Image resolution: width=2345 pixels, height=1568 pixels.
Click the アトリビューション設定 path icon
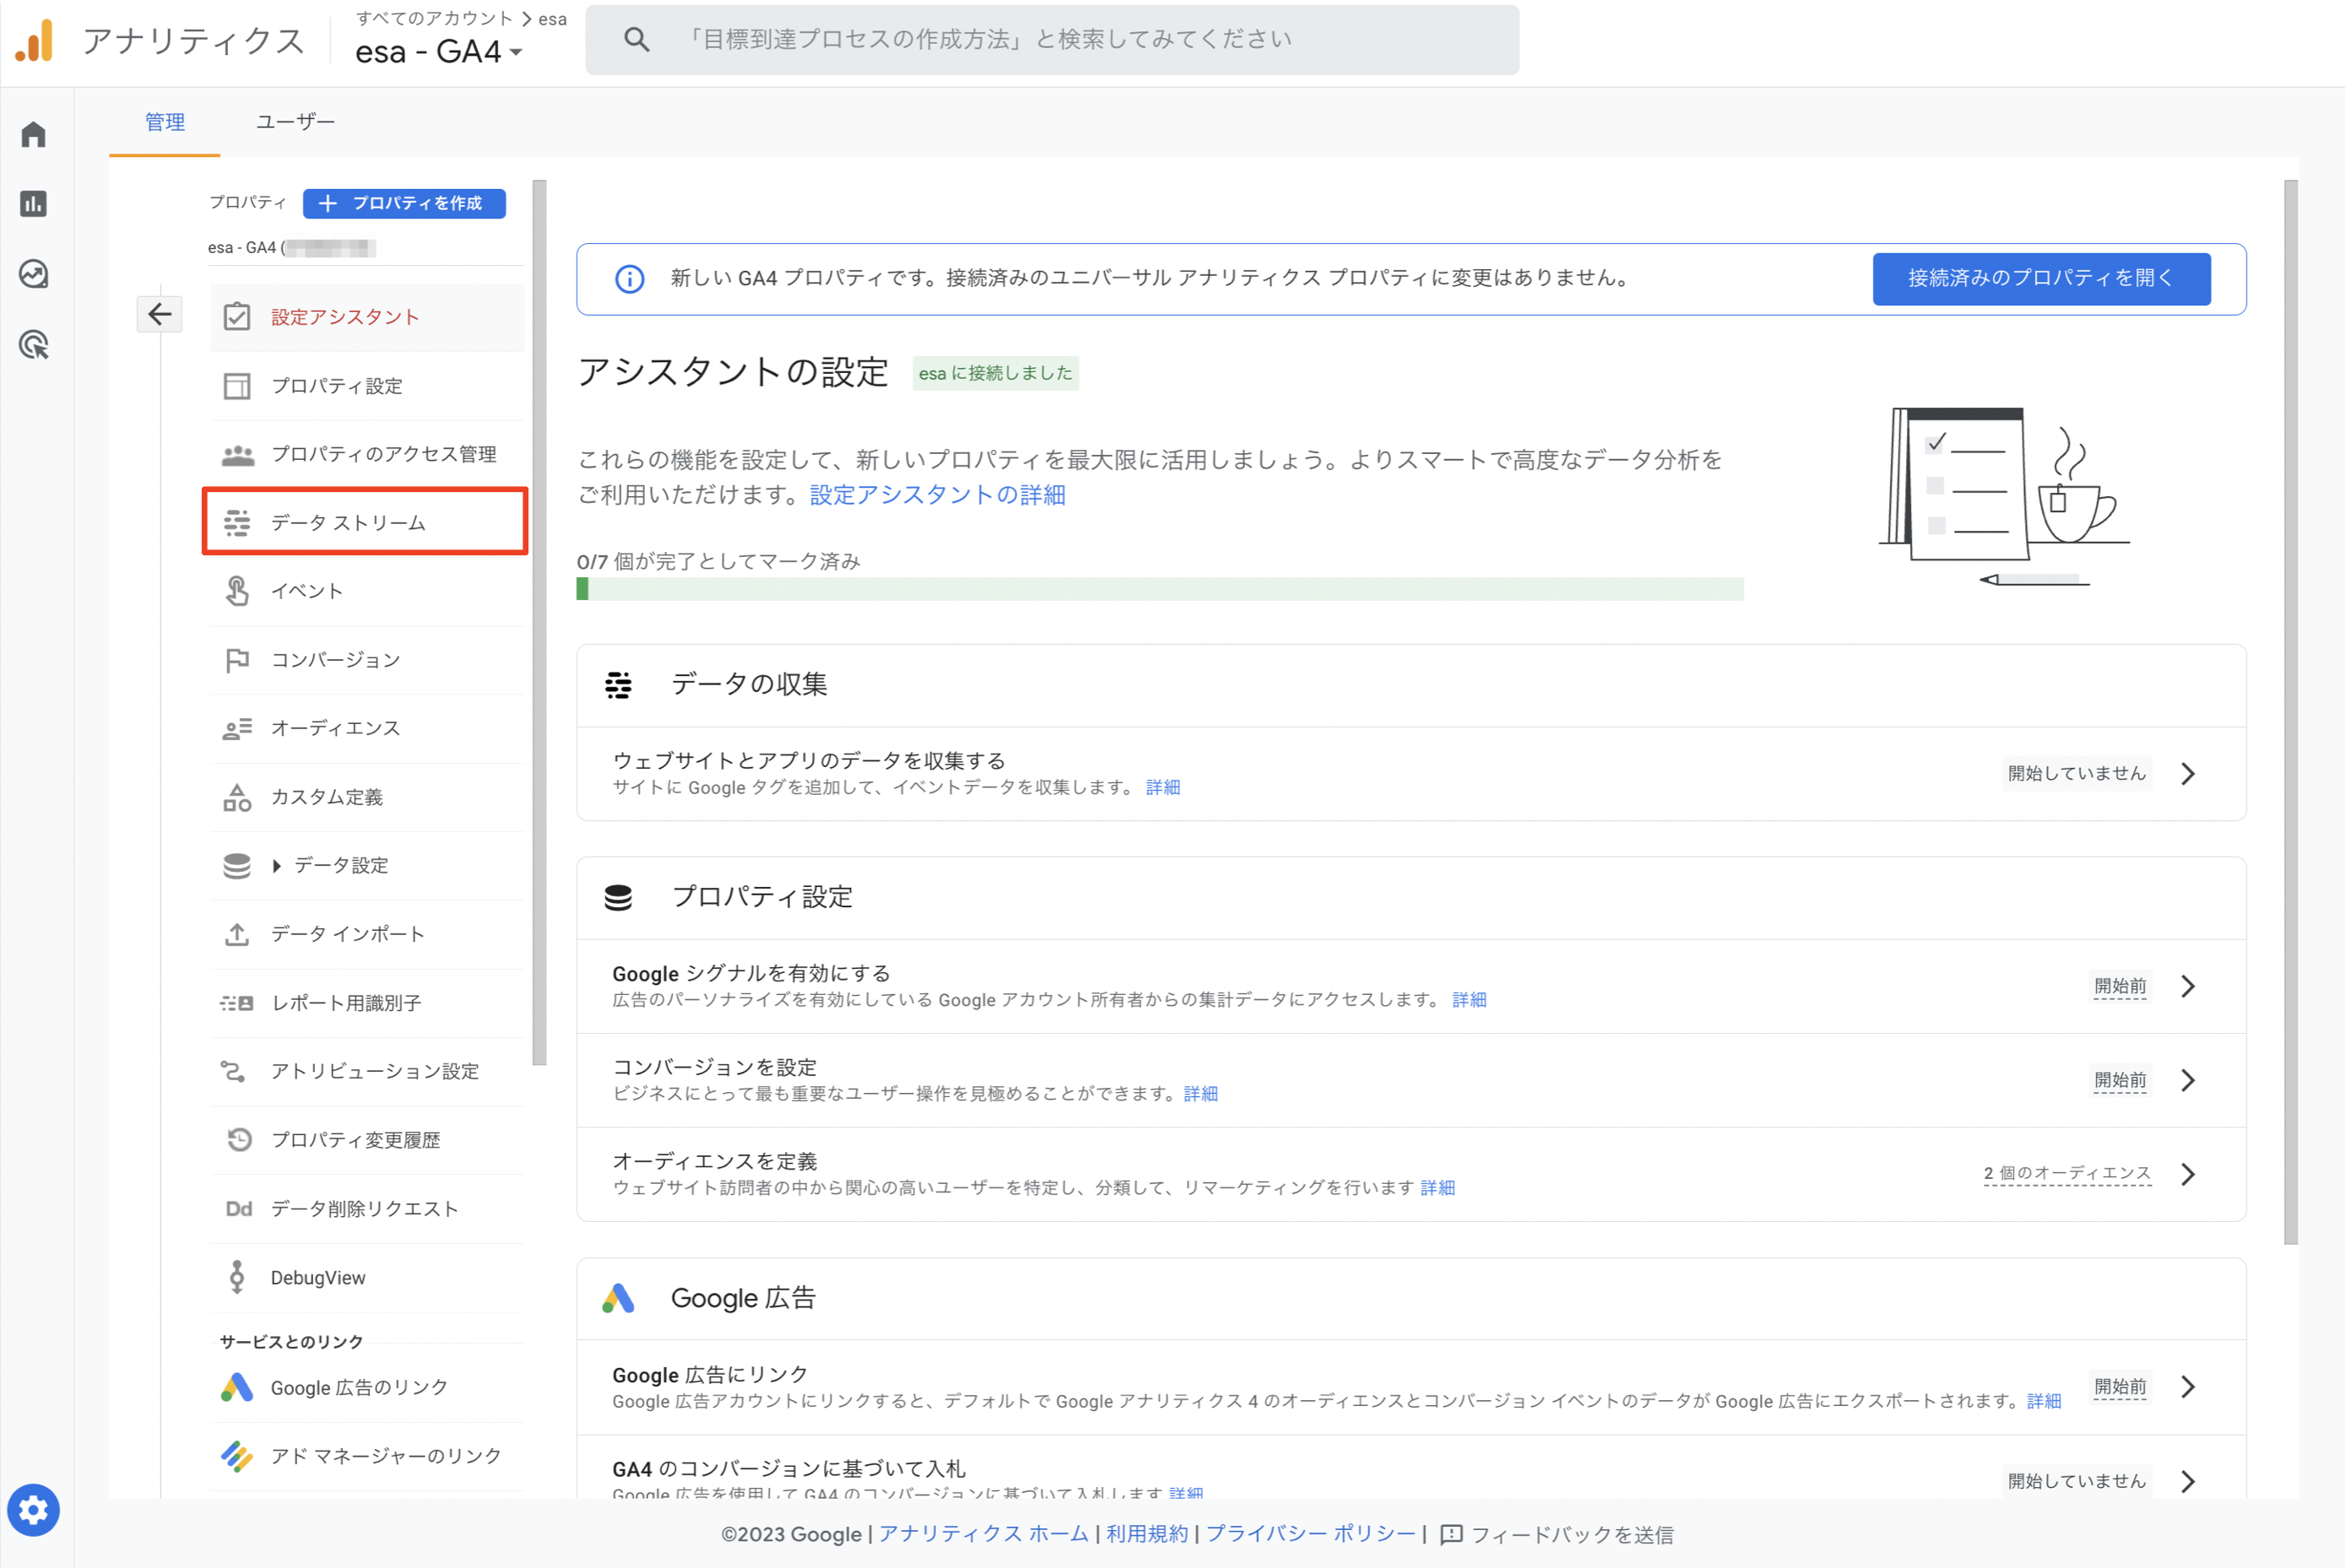tap(233, 1071)
